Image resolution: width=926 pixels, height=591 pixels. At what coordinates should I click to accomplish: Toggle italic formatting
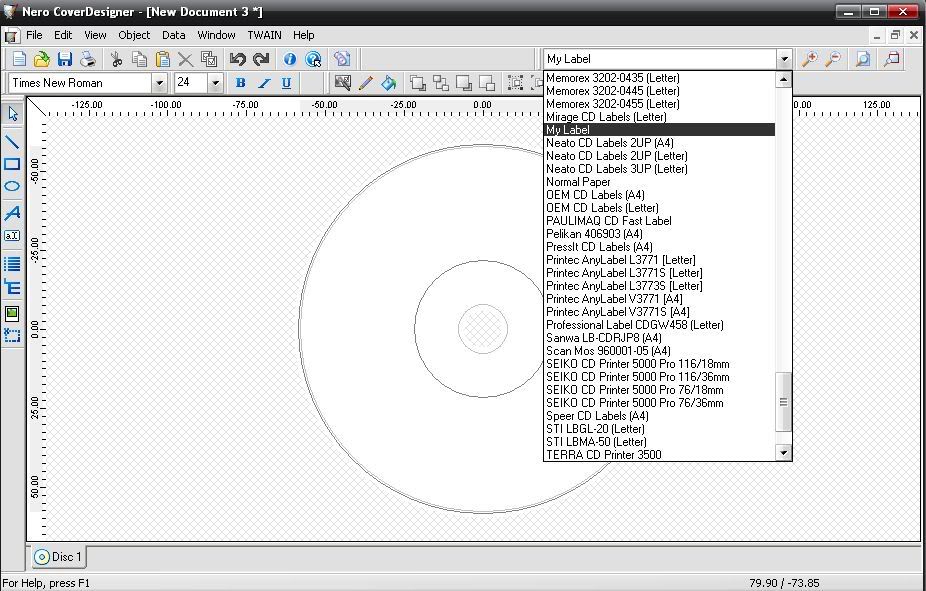pos(263,83)
